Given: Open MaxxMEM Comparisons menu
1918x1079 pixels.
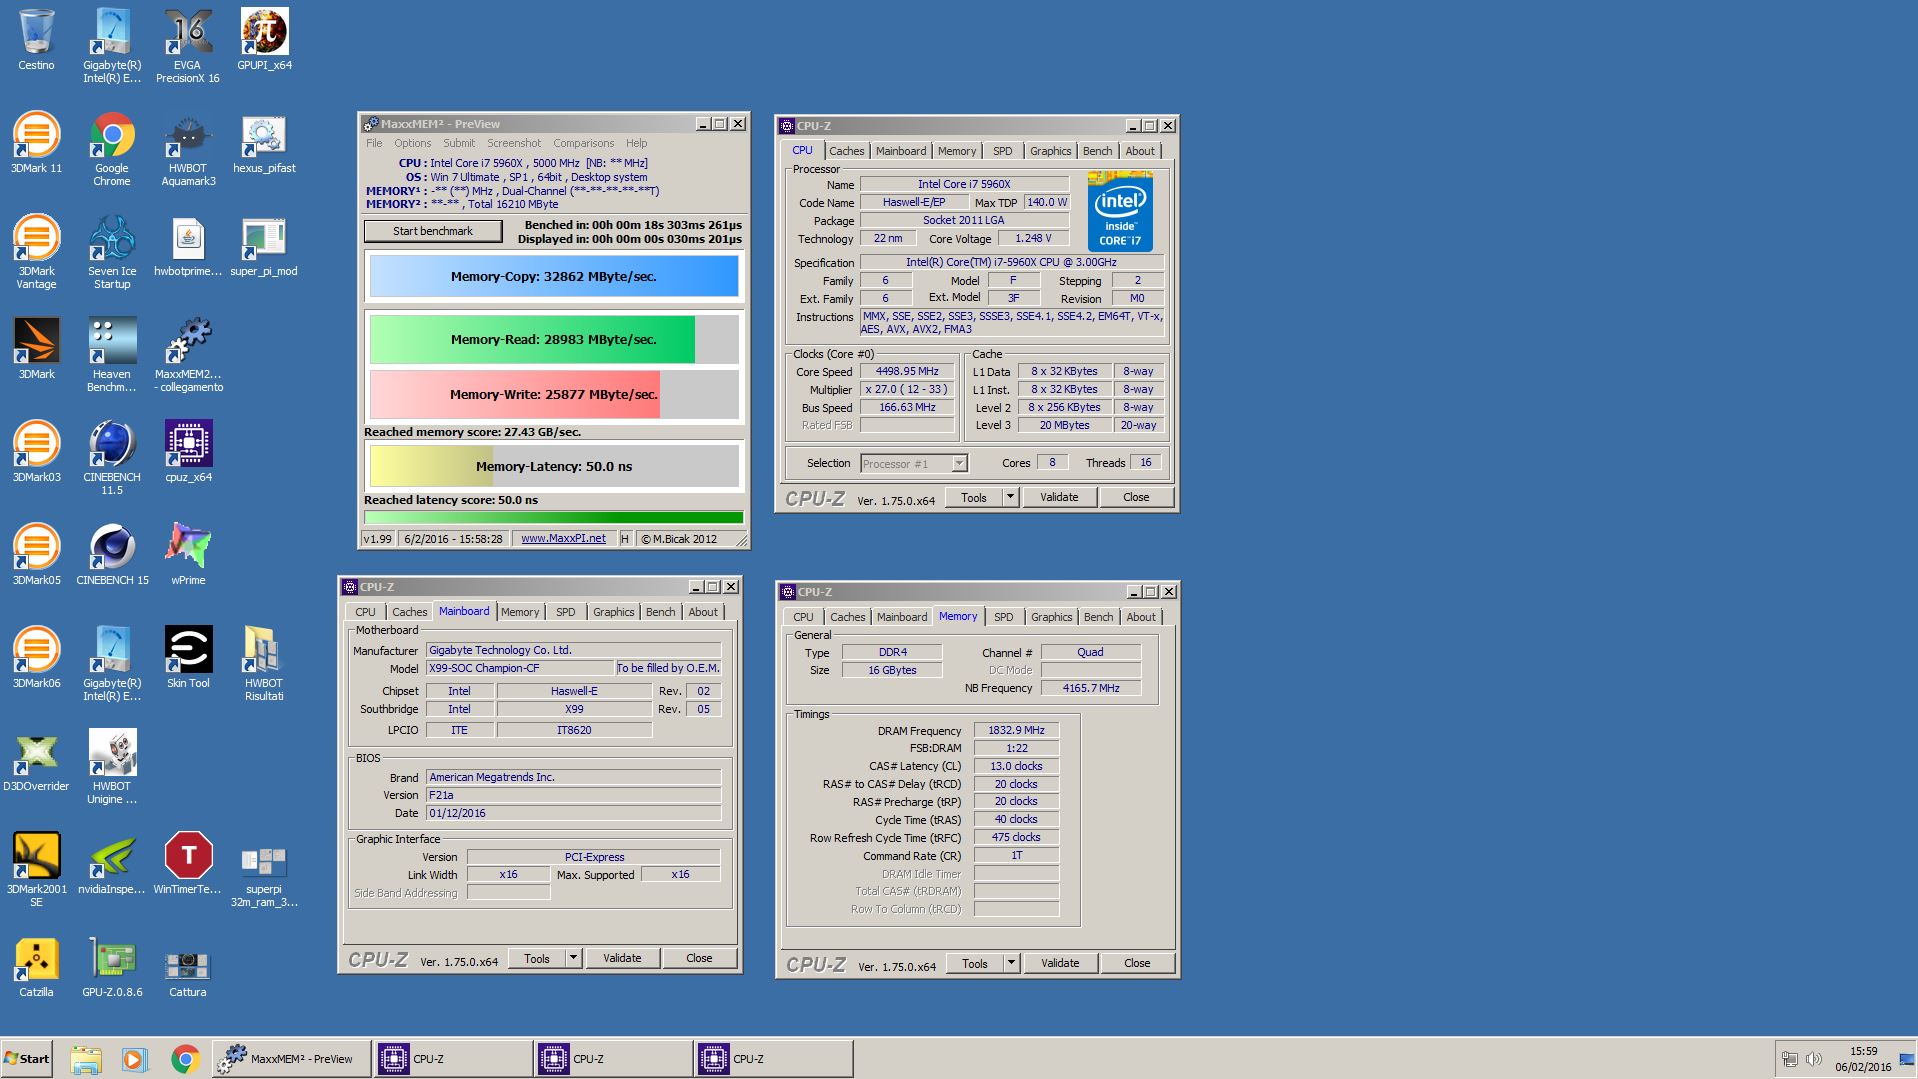Looking at the screenshot, I should click(583, 143).
